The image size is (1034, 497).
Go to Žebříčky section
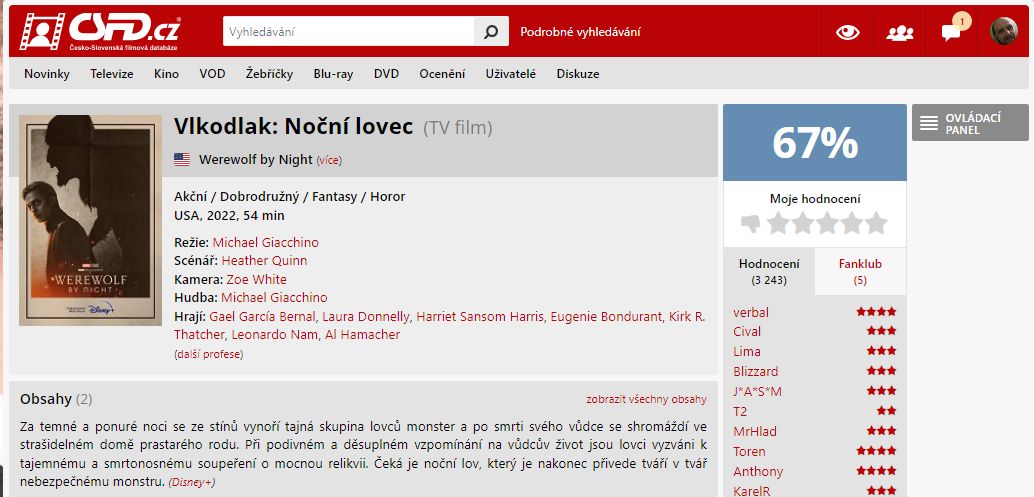269,74
